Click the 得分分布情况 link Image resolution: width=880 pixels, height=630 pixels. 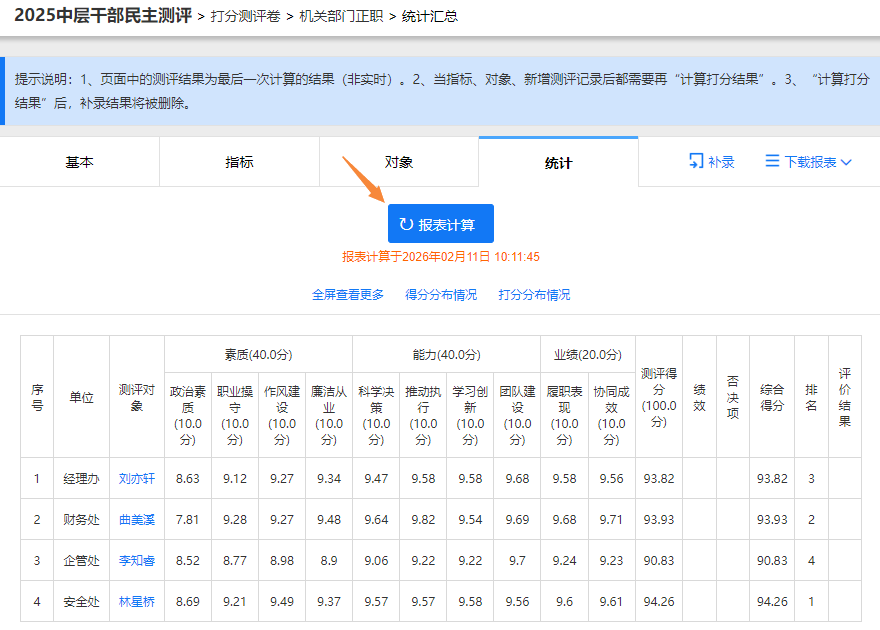tap(441, 295)
